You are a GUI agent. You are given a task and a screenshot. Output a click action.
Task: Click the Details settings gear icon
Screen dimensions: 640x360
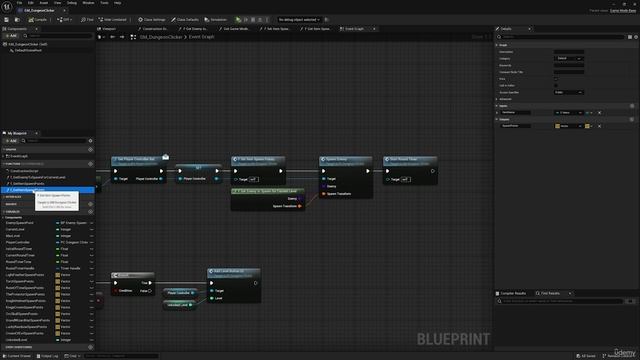[x=636, y=37]
